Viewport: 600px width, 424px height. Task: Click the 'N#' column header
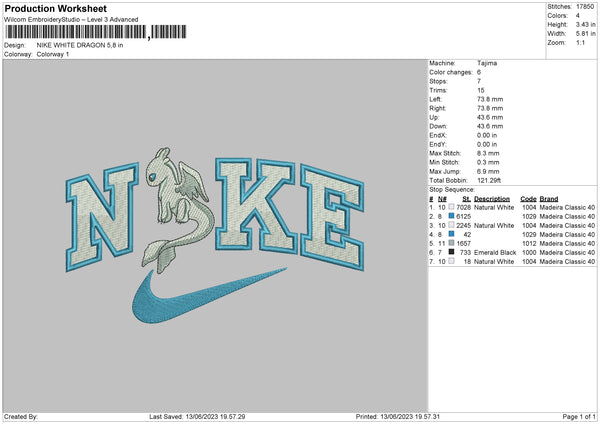point(442,199)
